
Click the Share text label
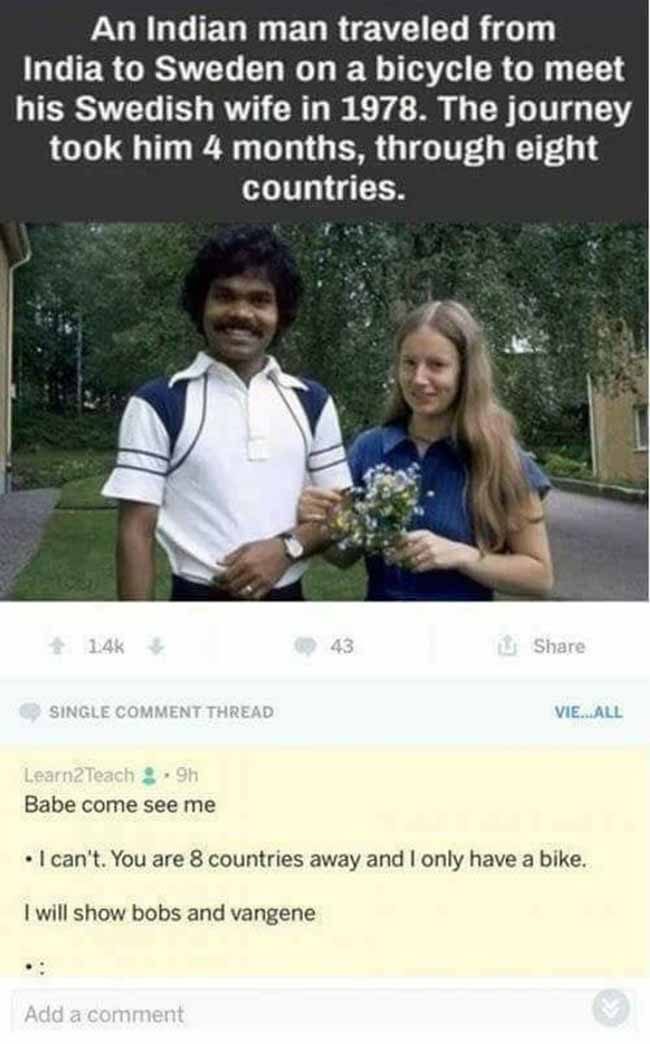pyautogui.click(x=559, y=646)
